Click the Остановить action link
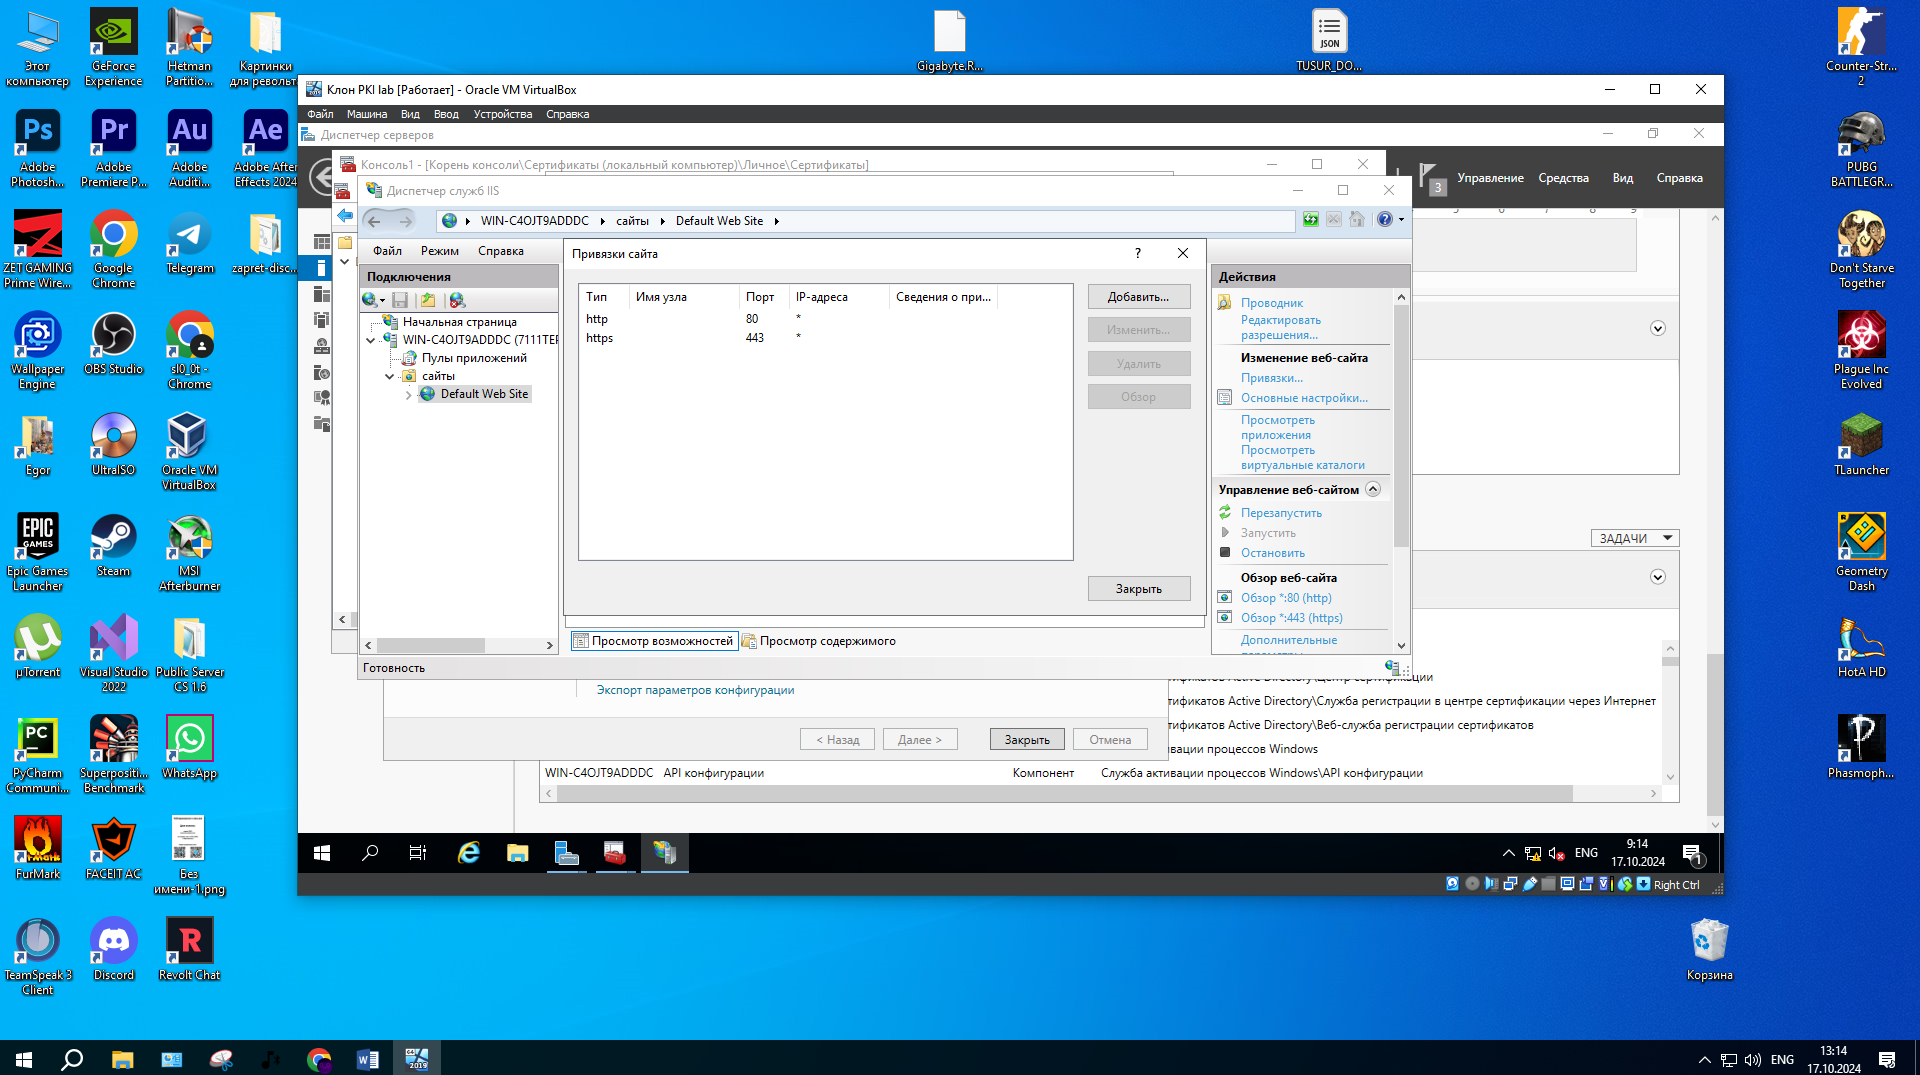The height and width of the screenshot is (1075, 1920). pos(1272,553)
